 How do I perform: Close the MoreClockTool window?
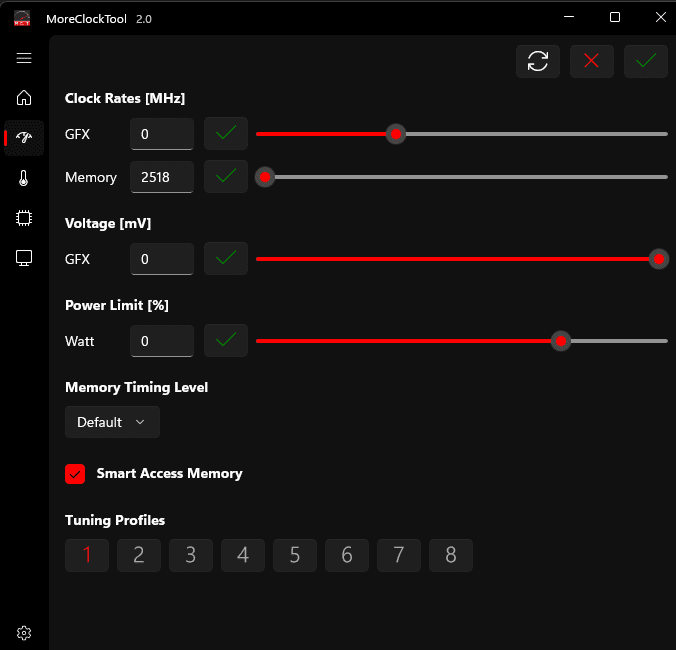[660, 17]
